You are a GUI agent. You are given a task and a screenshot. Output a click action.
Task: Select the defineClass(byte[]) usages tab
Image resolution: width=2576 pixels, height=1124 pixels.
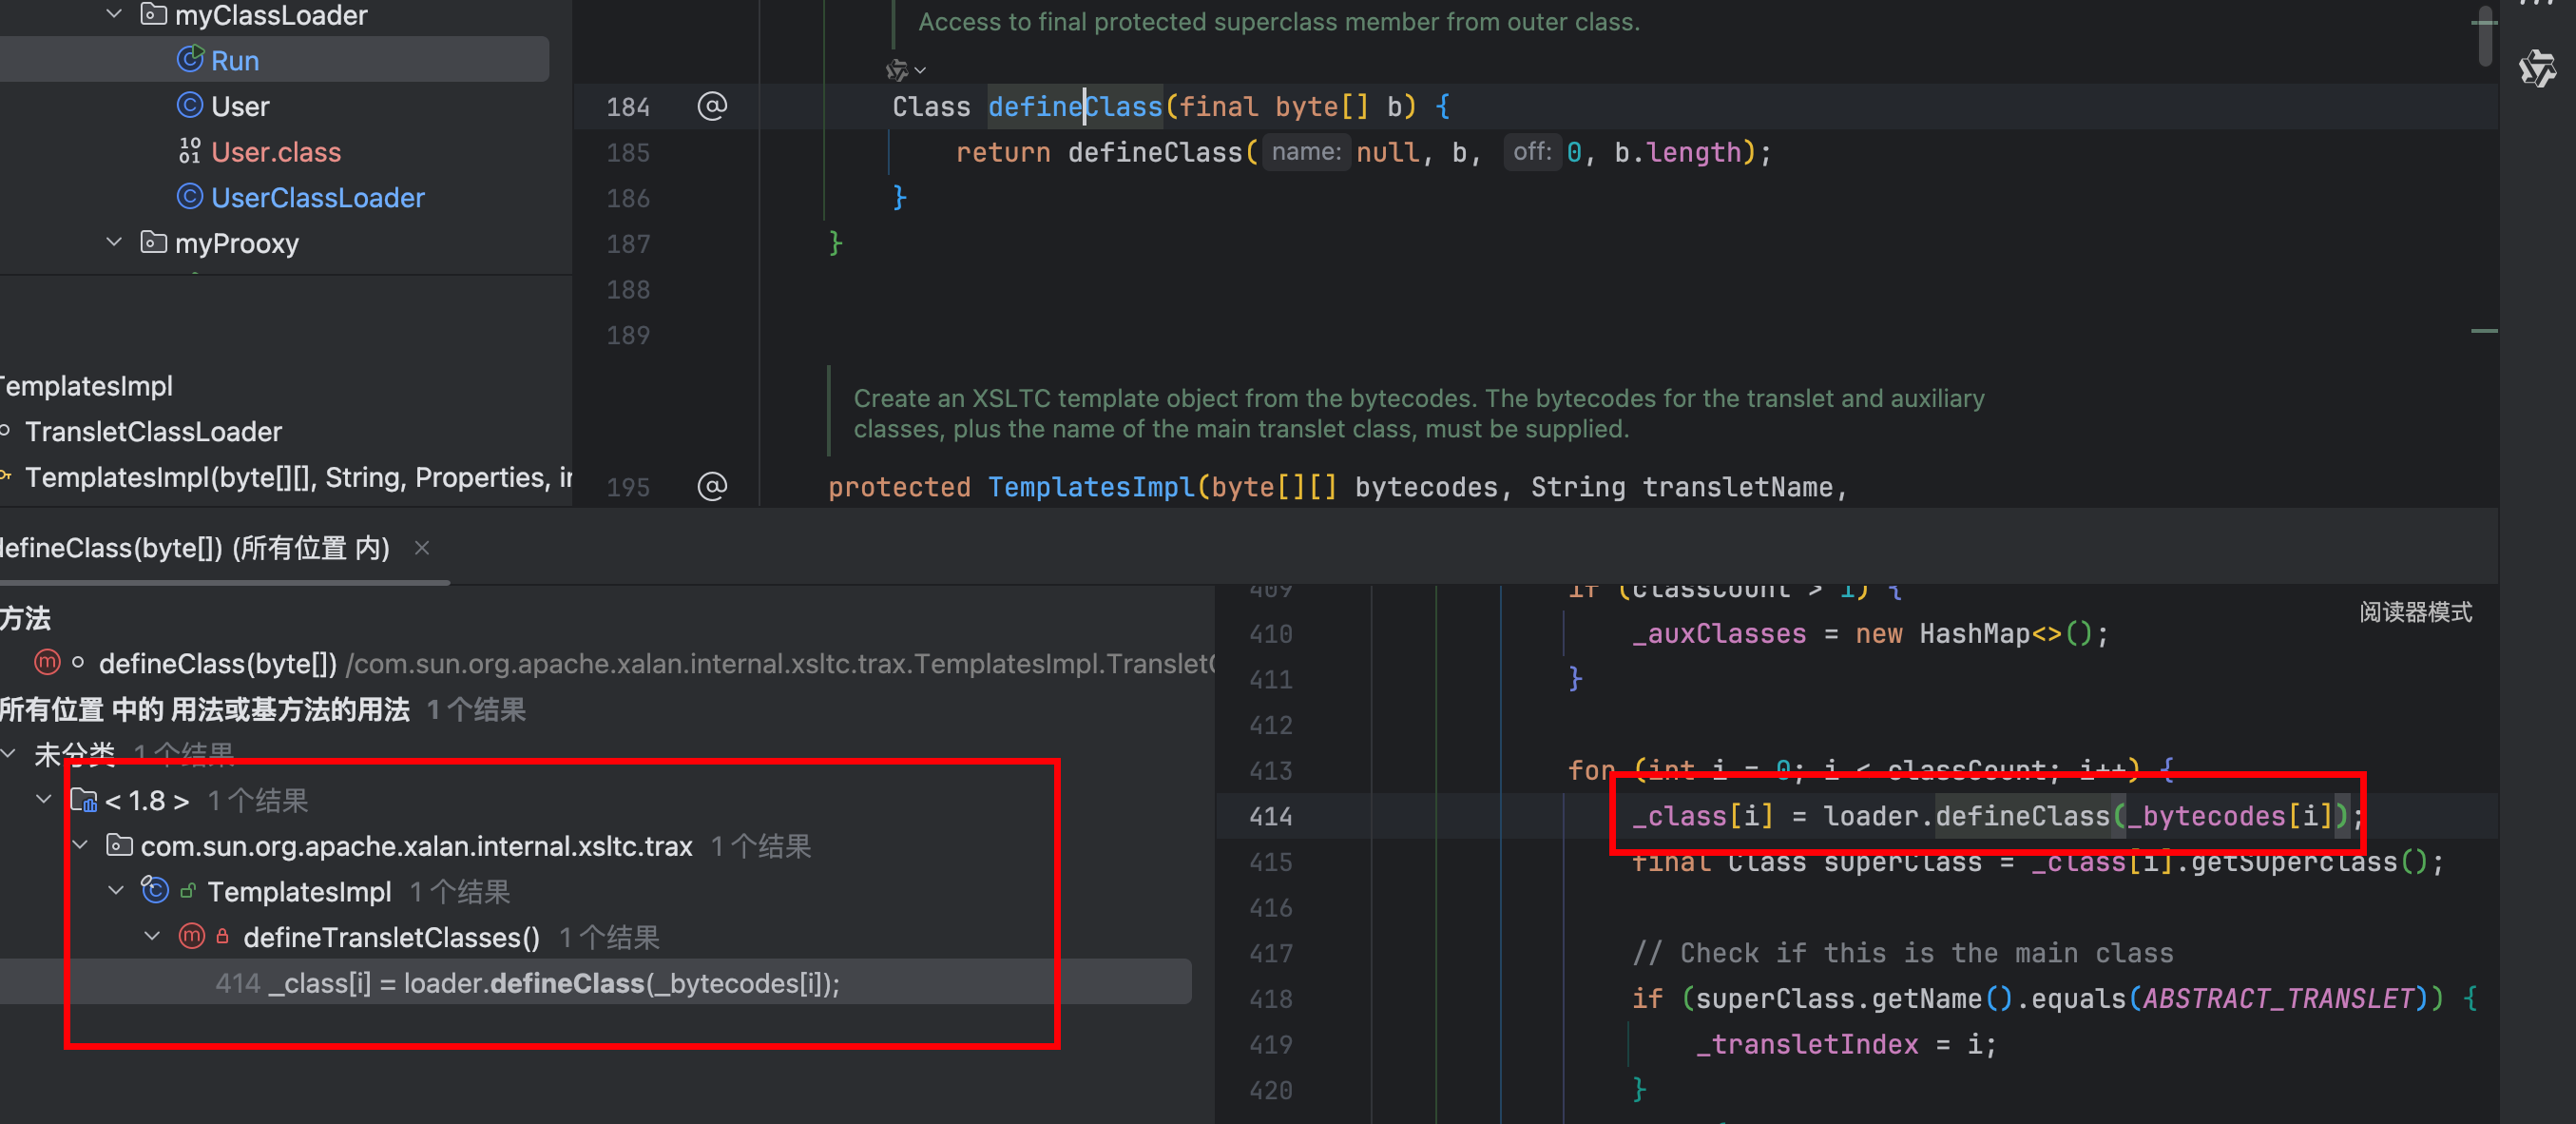[x=195, y=548]
